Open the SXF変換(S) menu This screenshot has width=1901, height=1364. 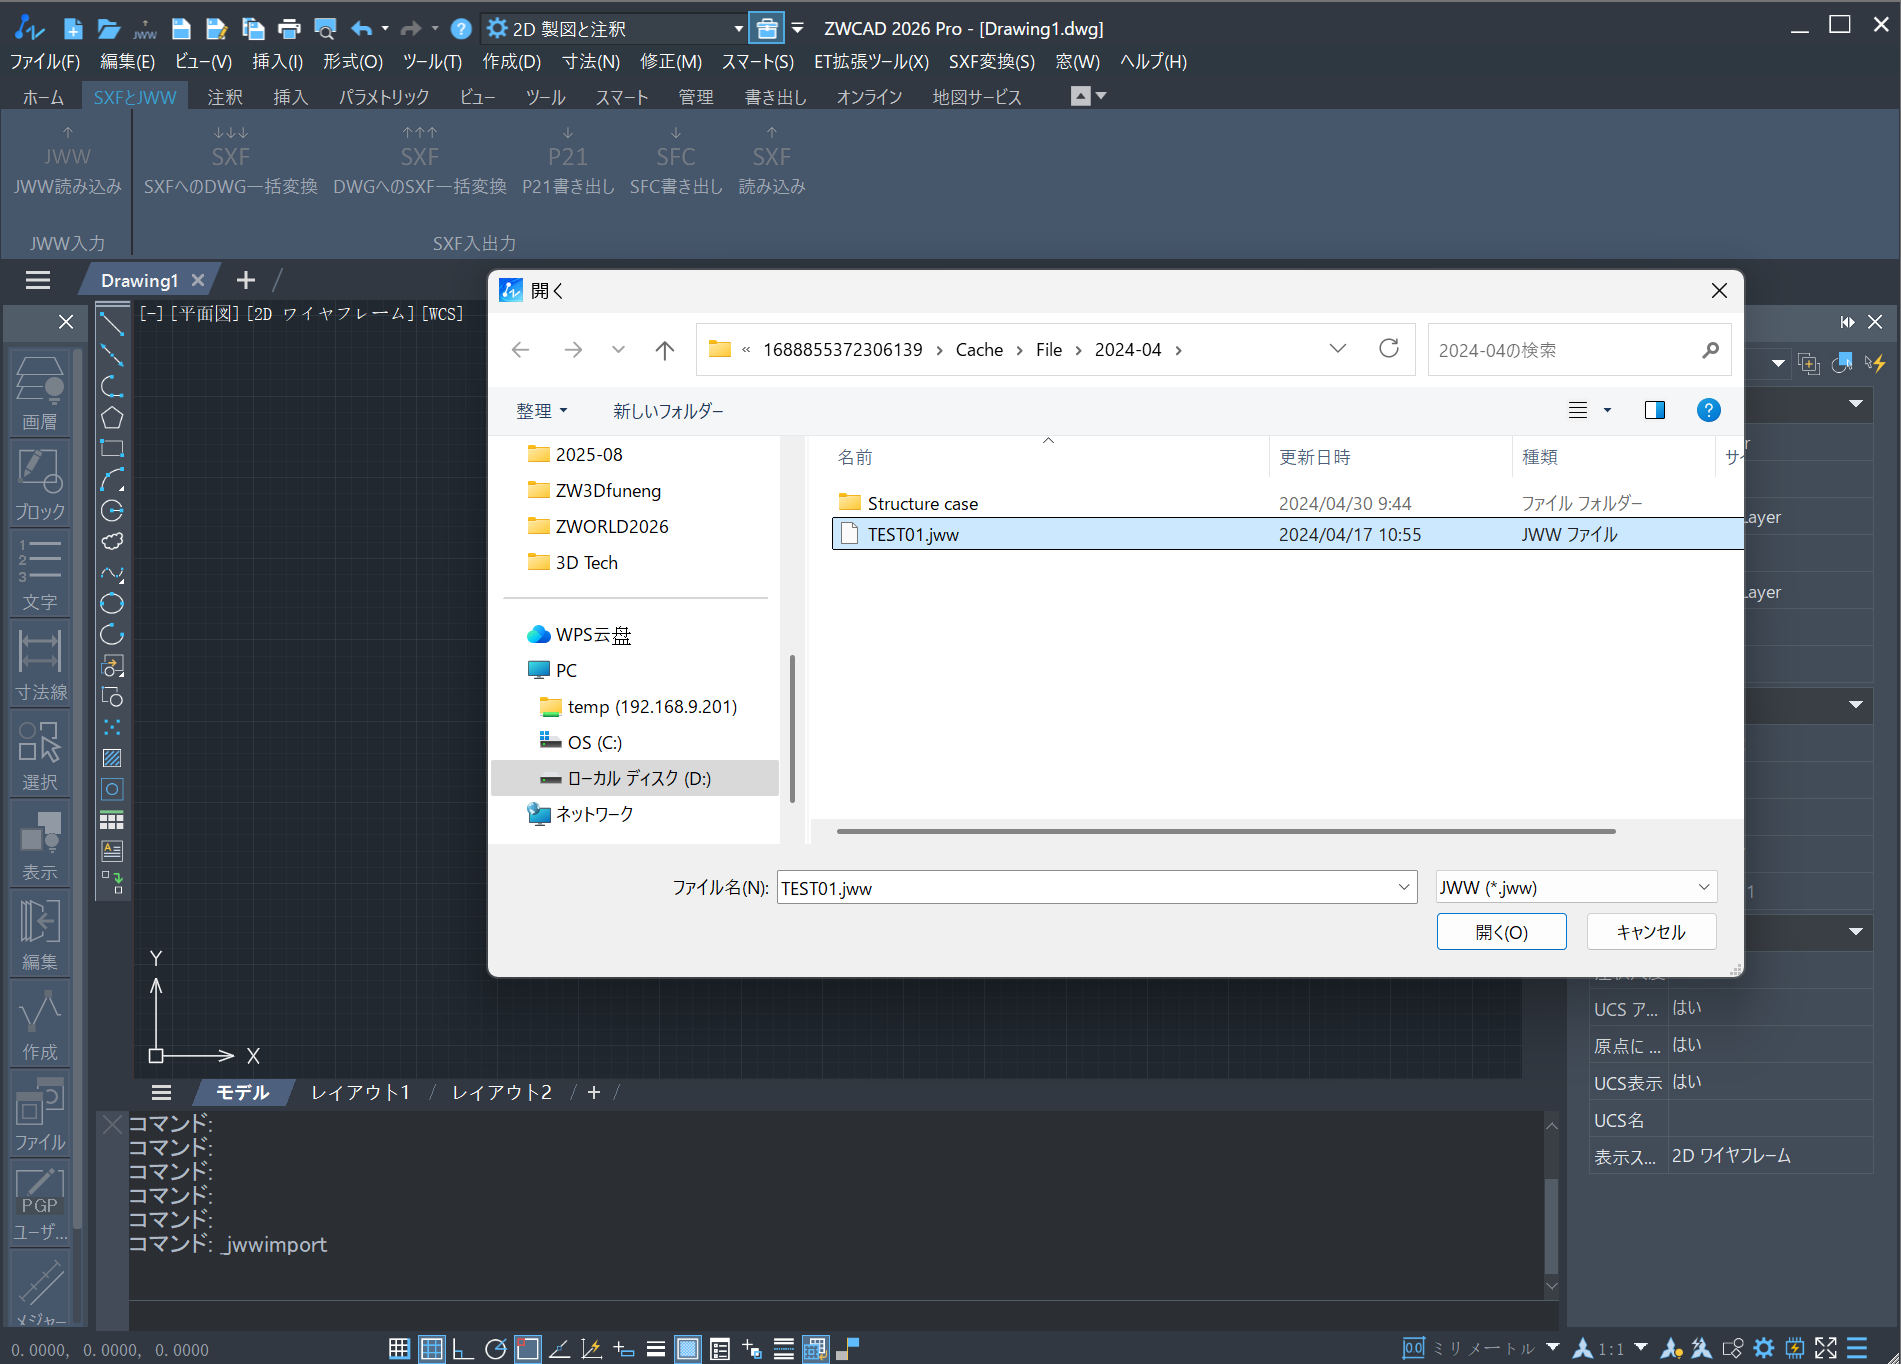(x=992, y=62)
